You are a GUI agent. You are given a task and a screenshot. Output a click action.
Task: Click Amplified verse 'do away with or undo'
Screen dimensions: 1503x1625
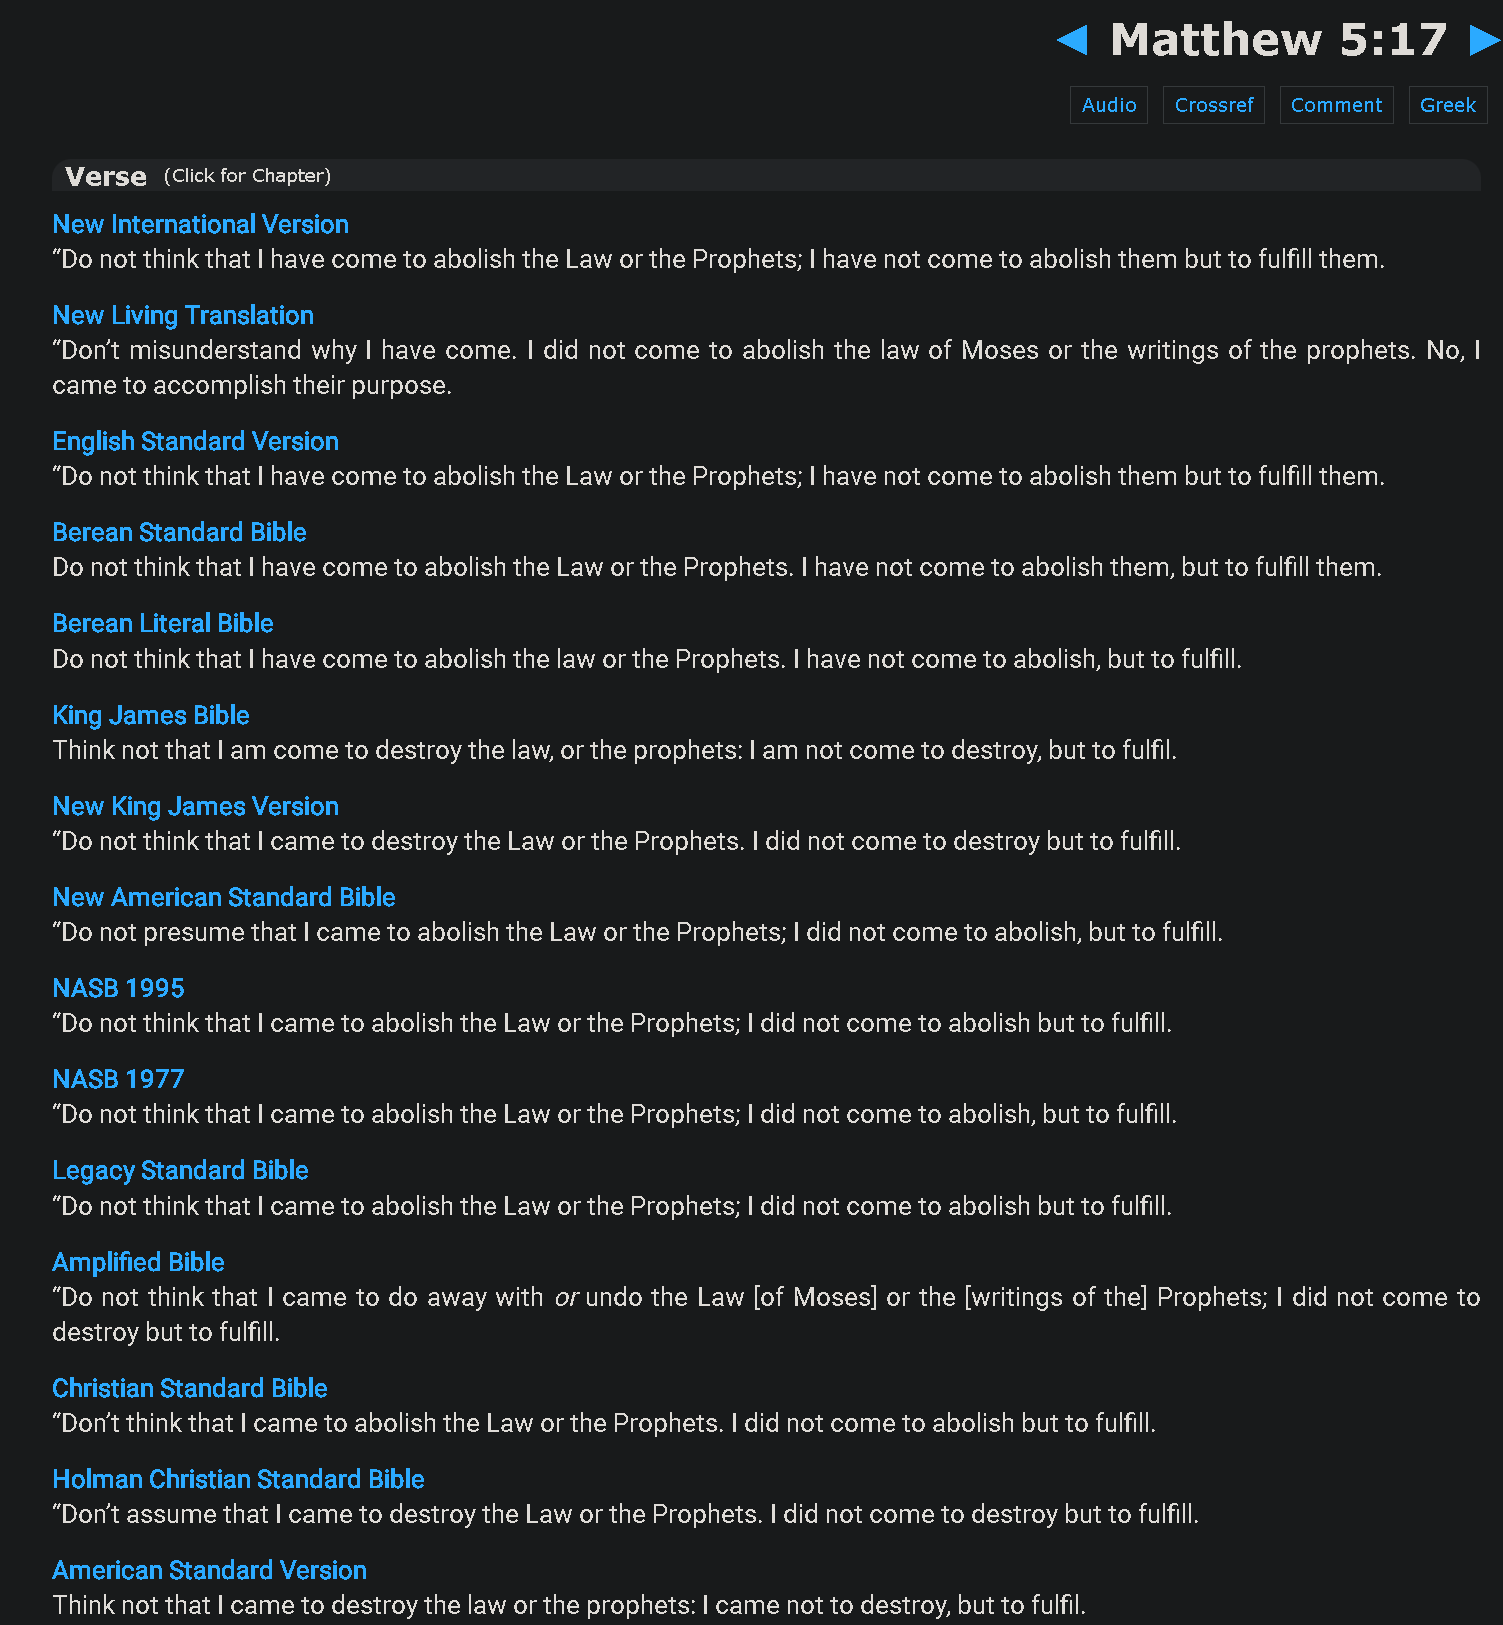click(766, 1314)
